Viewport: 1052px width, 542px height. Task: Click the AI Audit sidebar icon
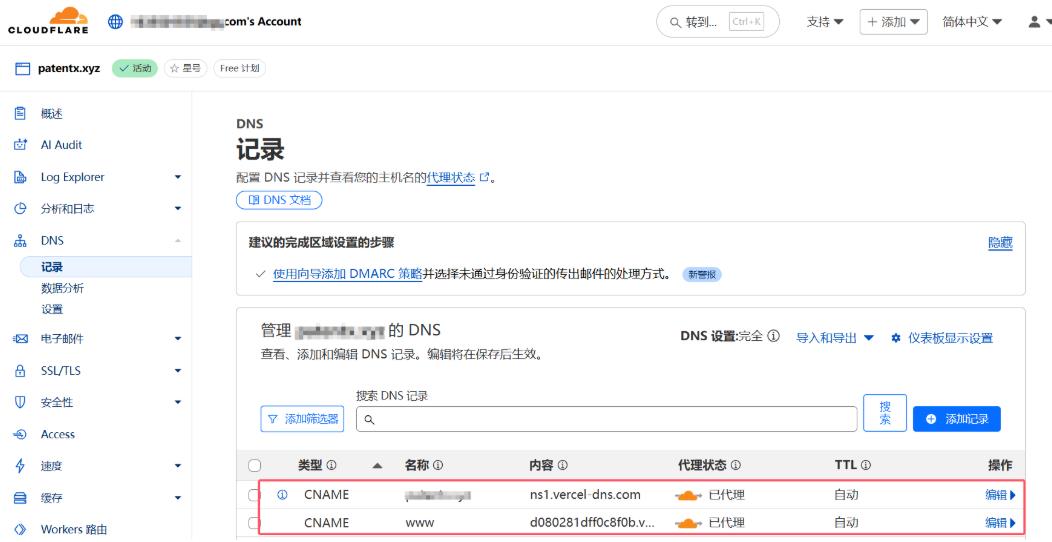[19, 145]
